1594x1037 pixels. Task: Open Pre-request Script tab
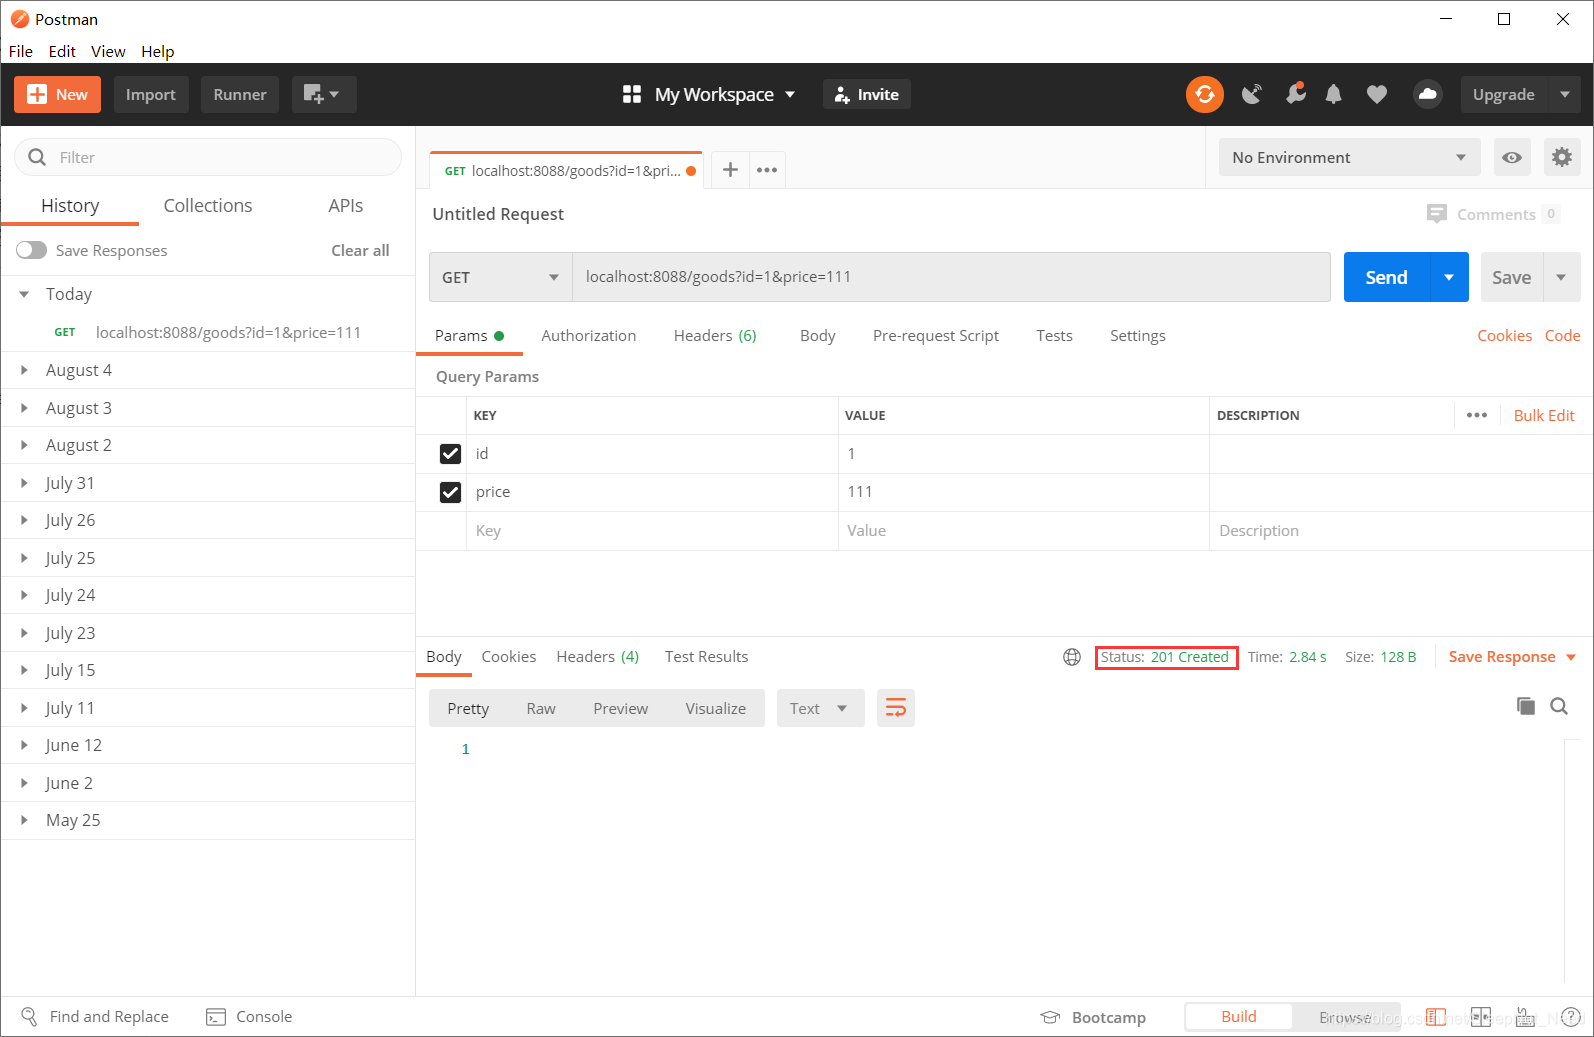coord(936,336)
